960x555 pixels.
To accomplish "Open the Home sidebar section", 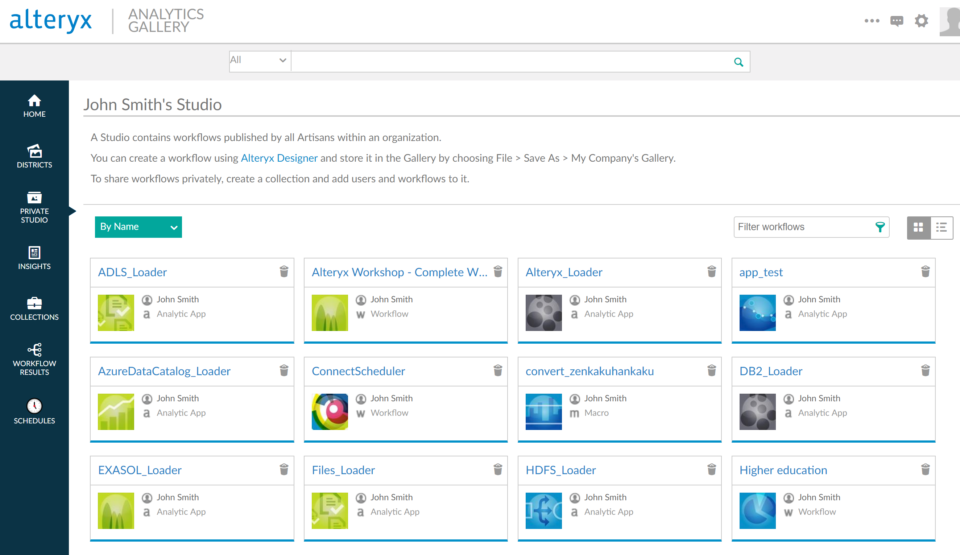I will point(34,106).
